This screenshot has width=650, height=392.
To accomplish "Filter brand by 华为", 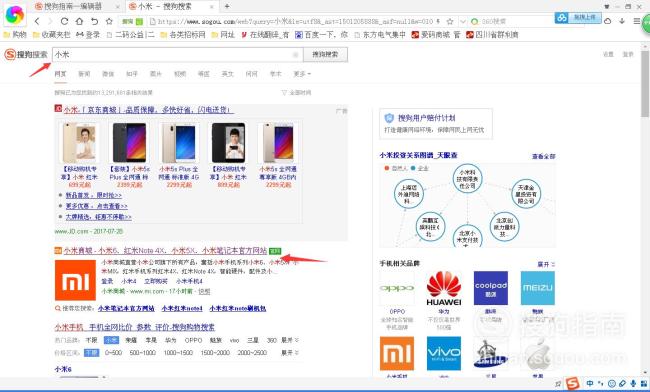I will pos(170,340).
